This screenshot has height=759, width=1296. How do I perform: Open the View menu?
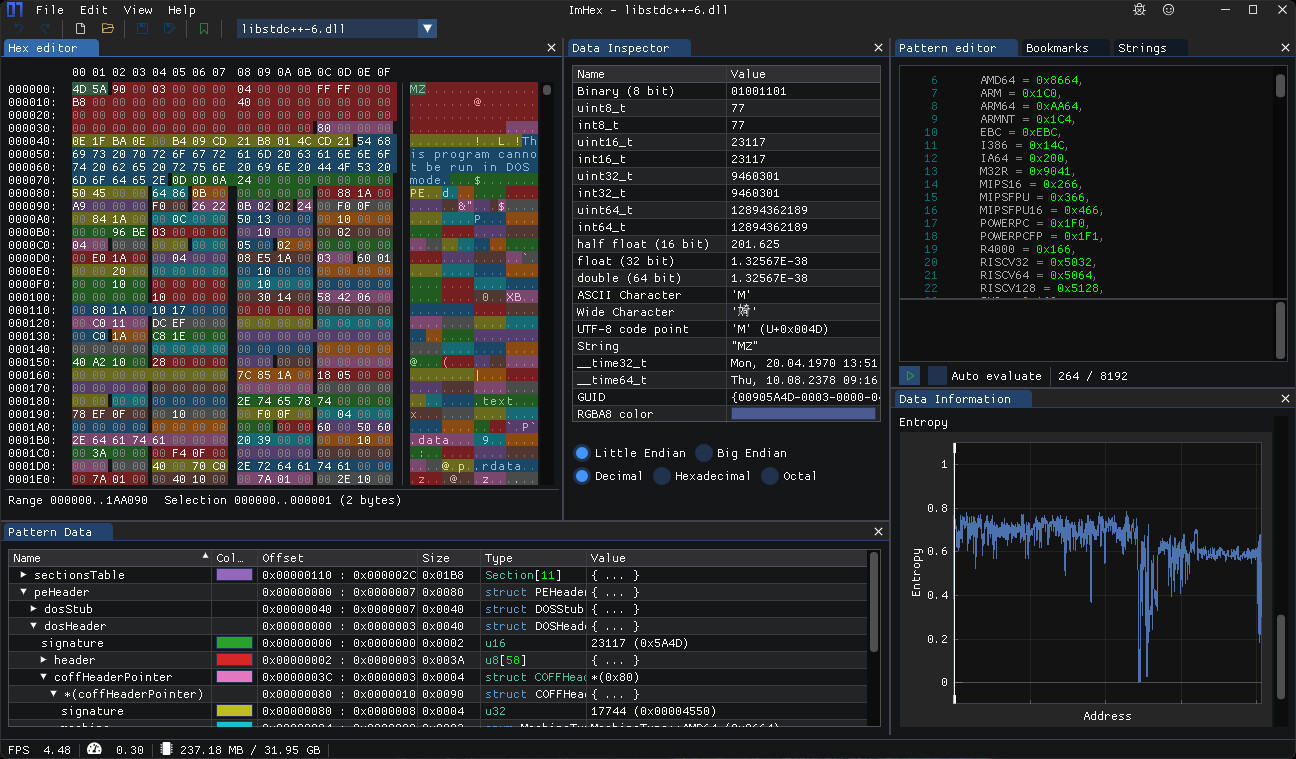click(138, 9)
